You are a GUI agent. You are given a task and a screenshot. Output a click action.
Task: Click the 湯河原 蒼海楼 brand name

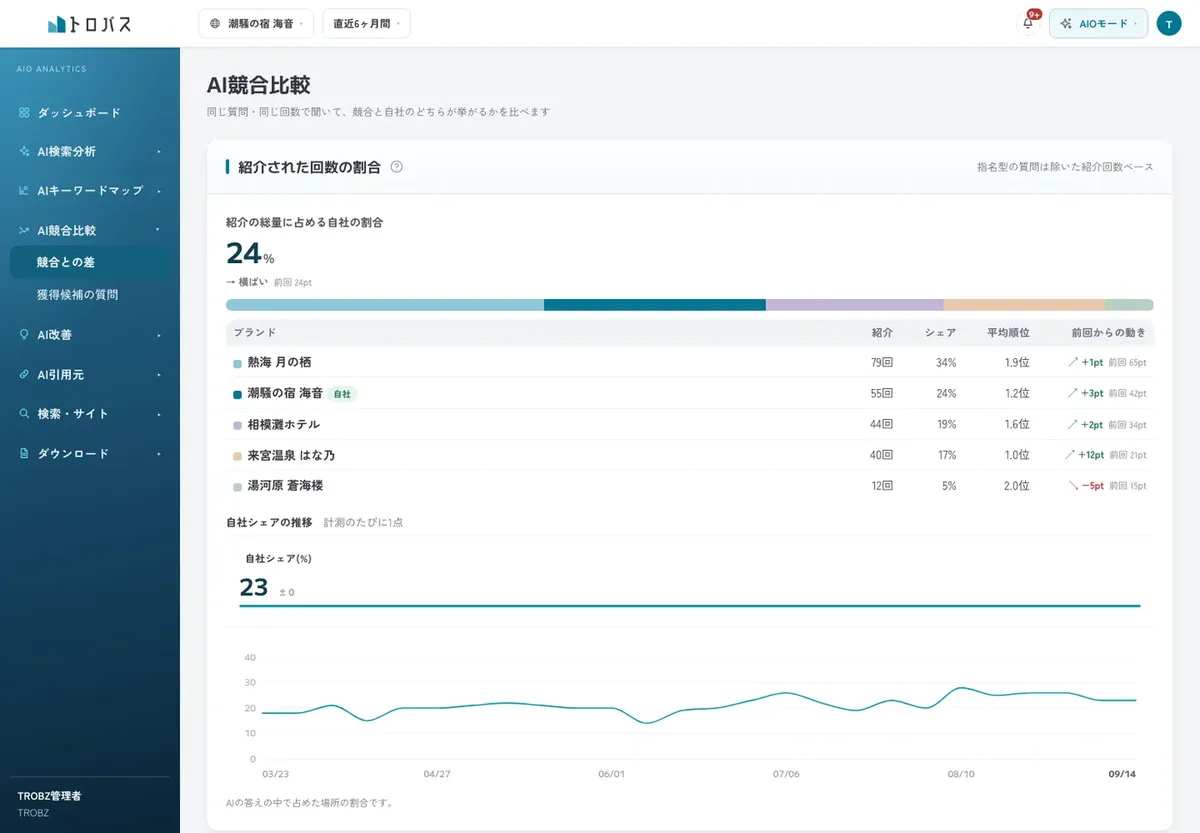click(x=285, y=486)
